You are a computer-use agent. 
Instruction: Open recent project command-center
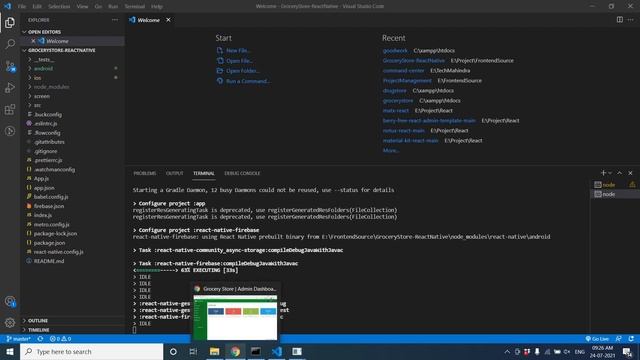[x=403, y=71]
